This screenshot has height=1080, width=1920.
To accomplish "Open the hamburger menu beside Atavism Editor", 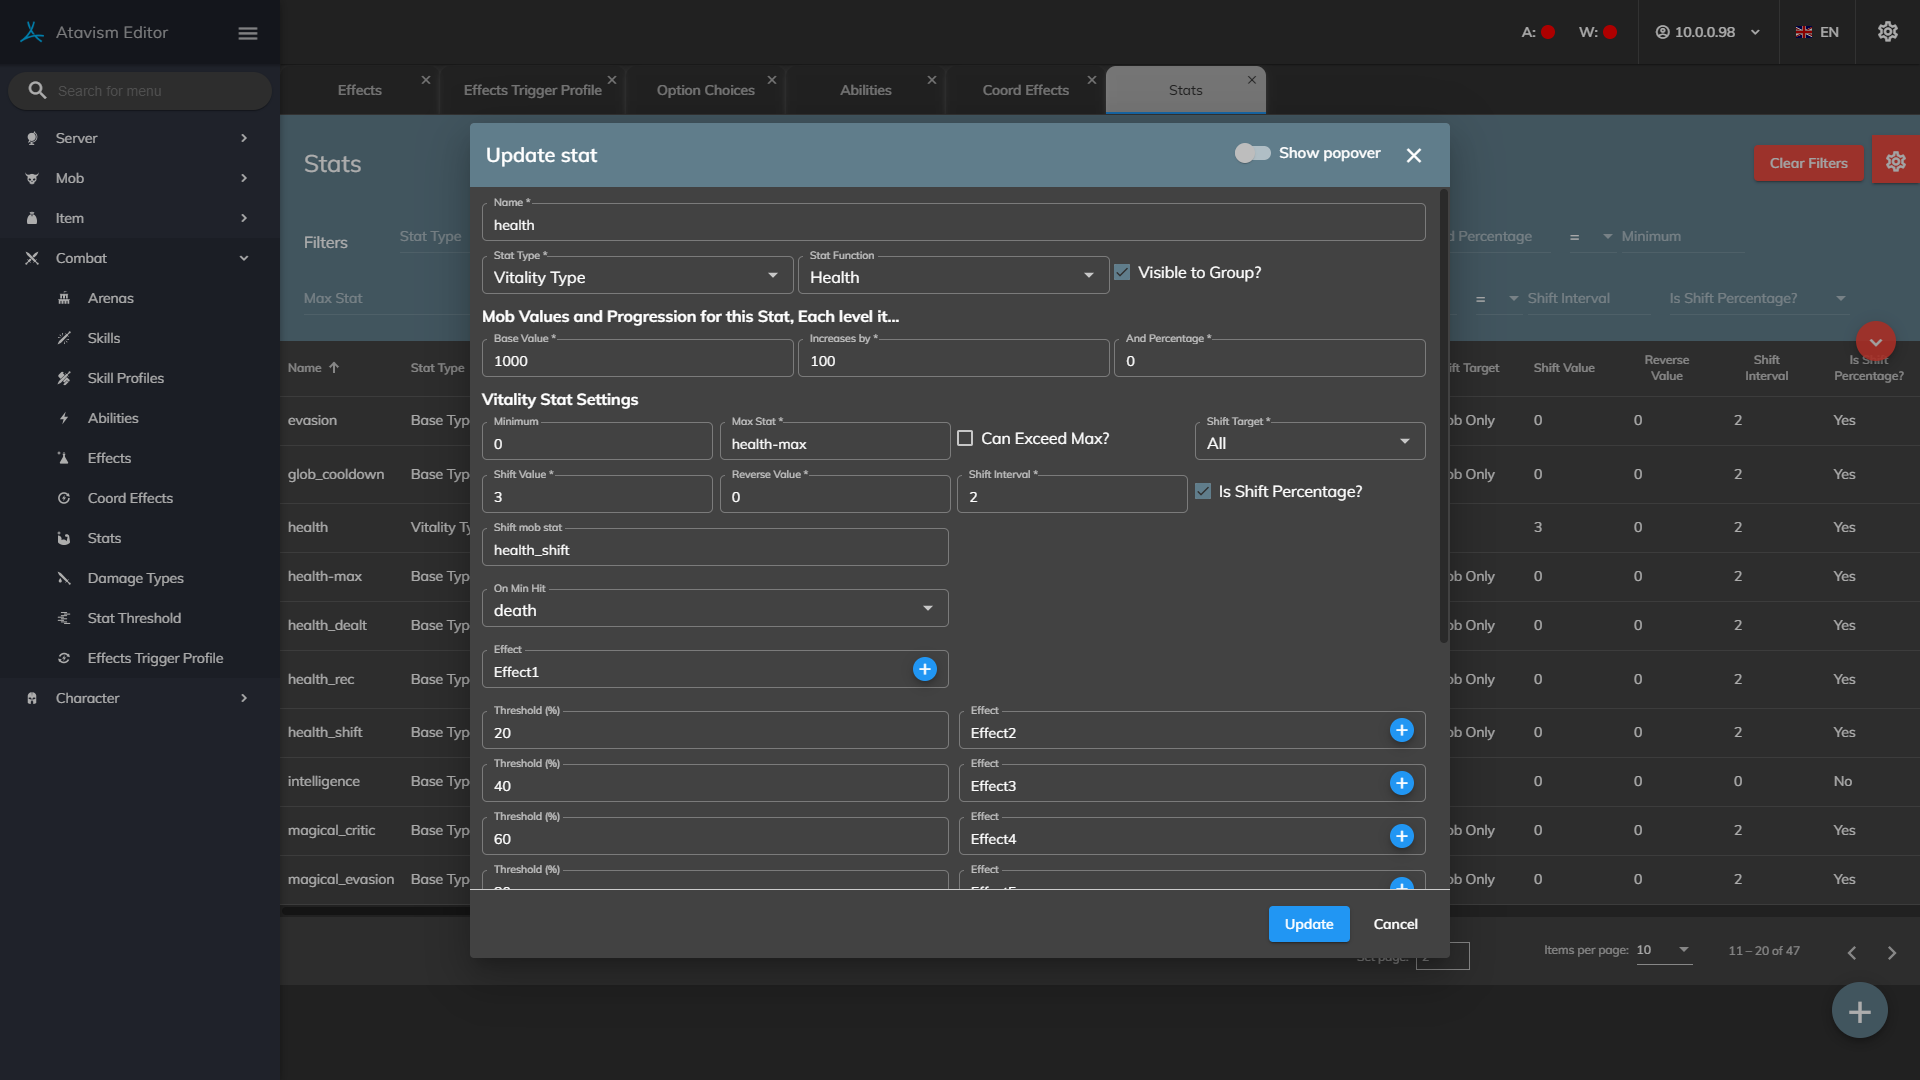I will click(x=248, y=33).
